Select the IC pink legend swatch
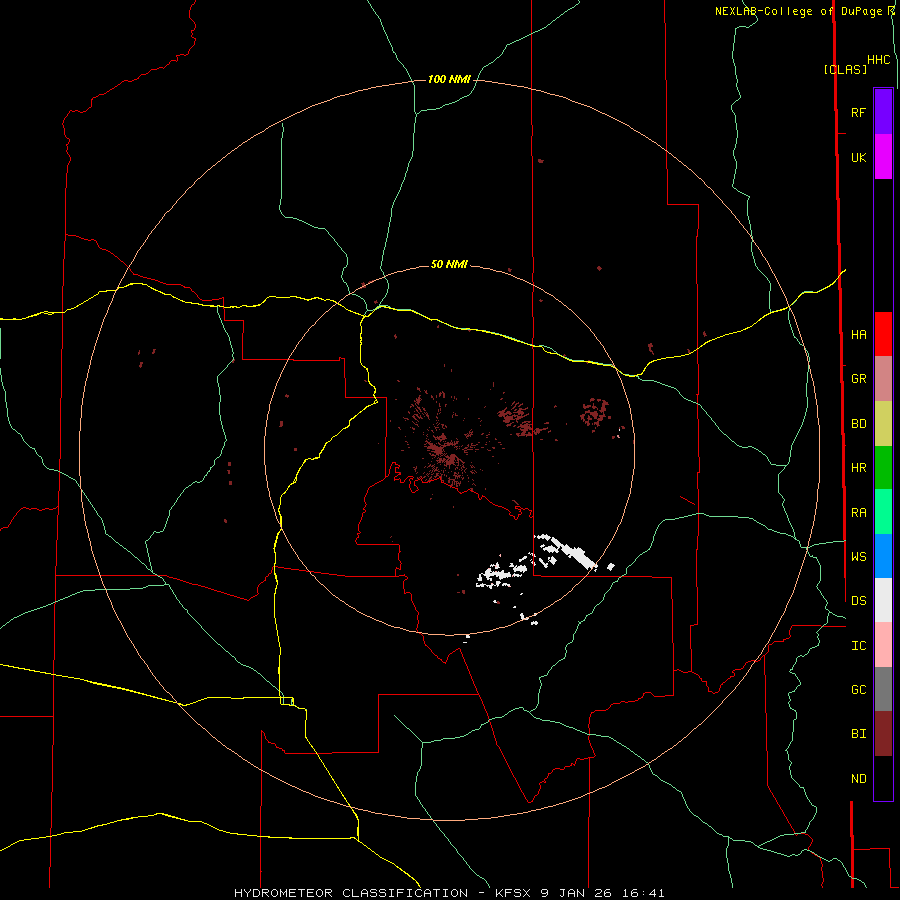The width and height of the screenshot is (900, 900). (883, 645)
